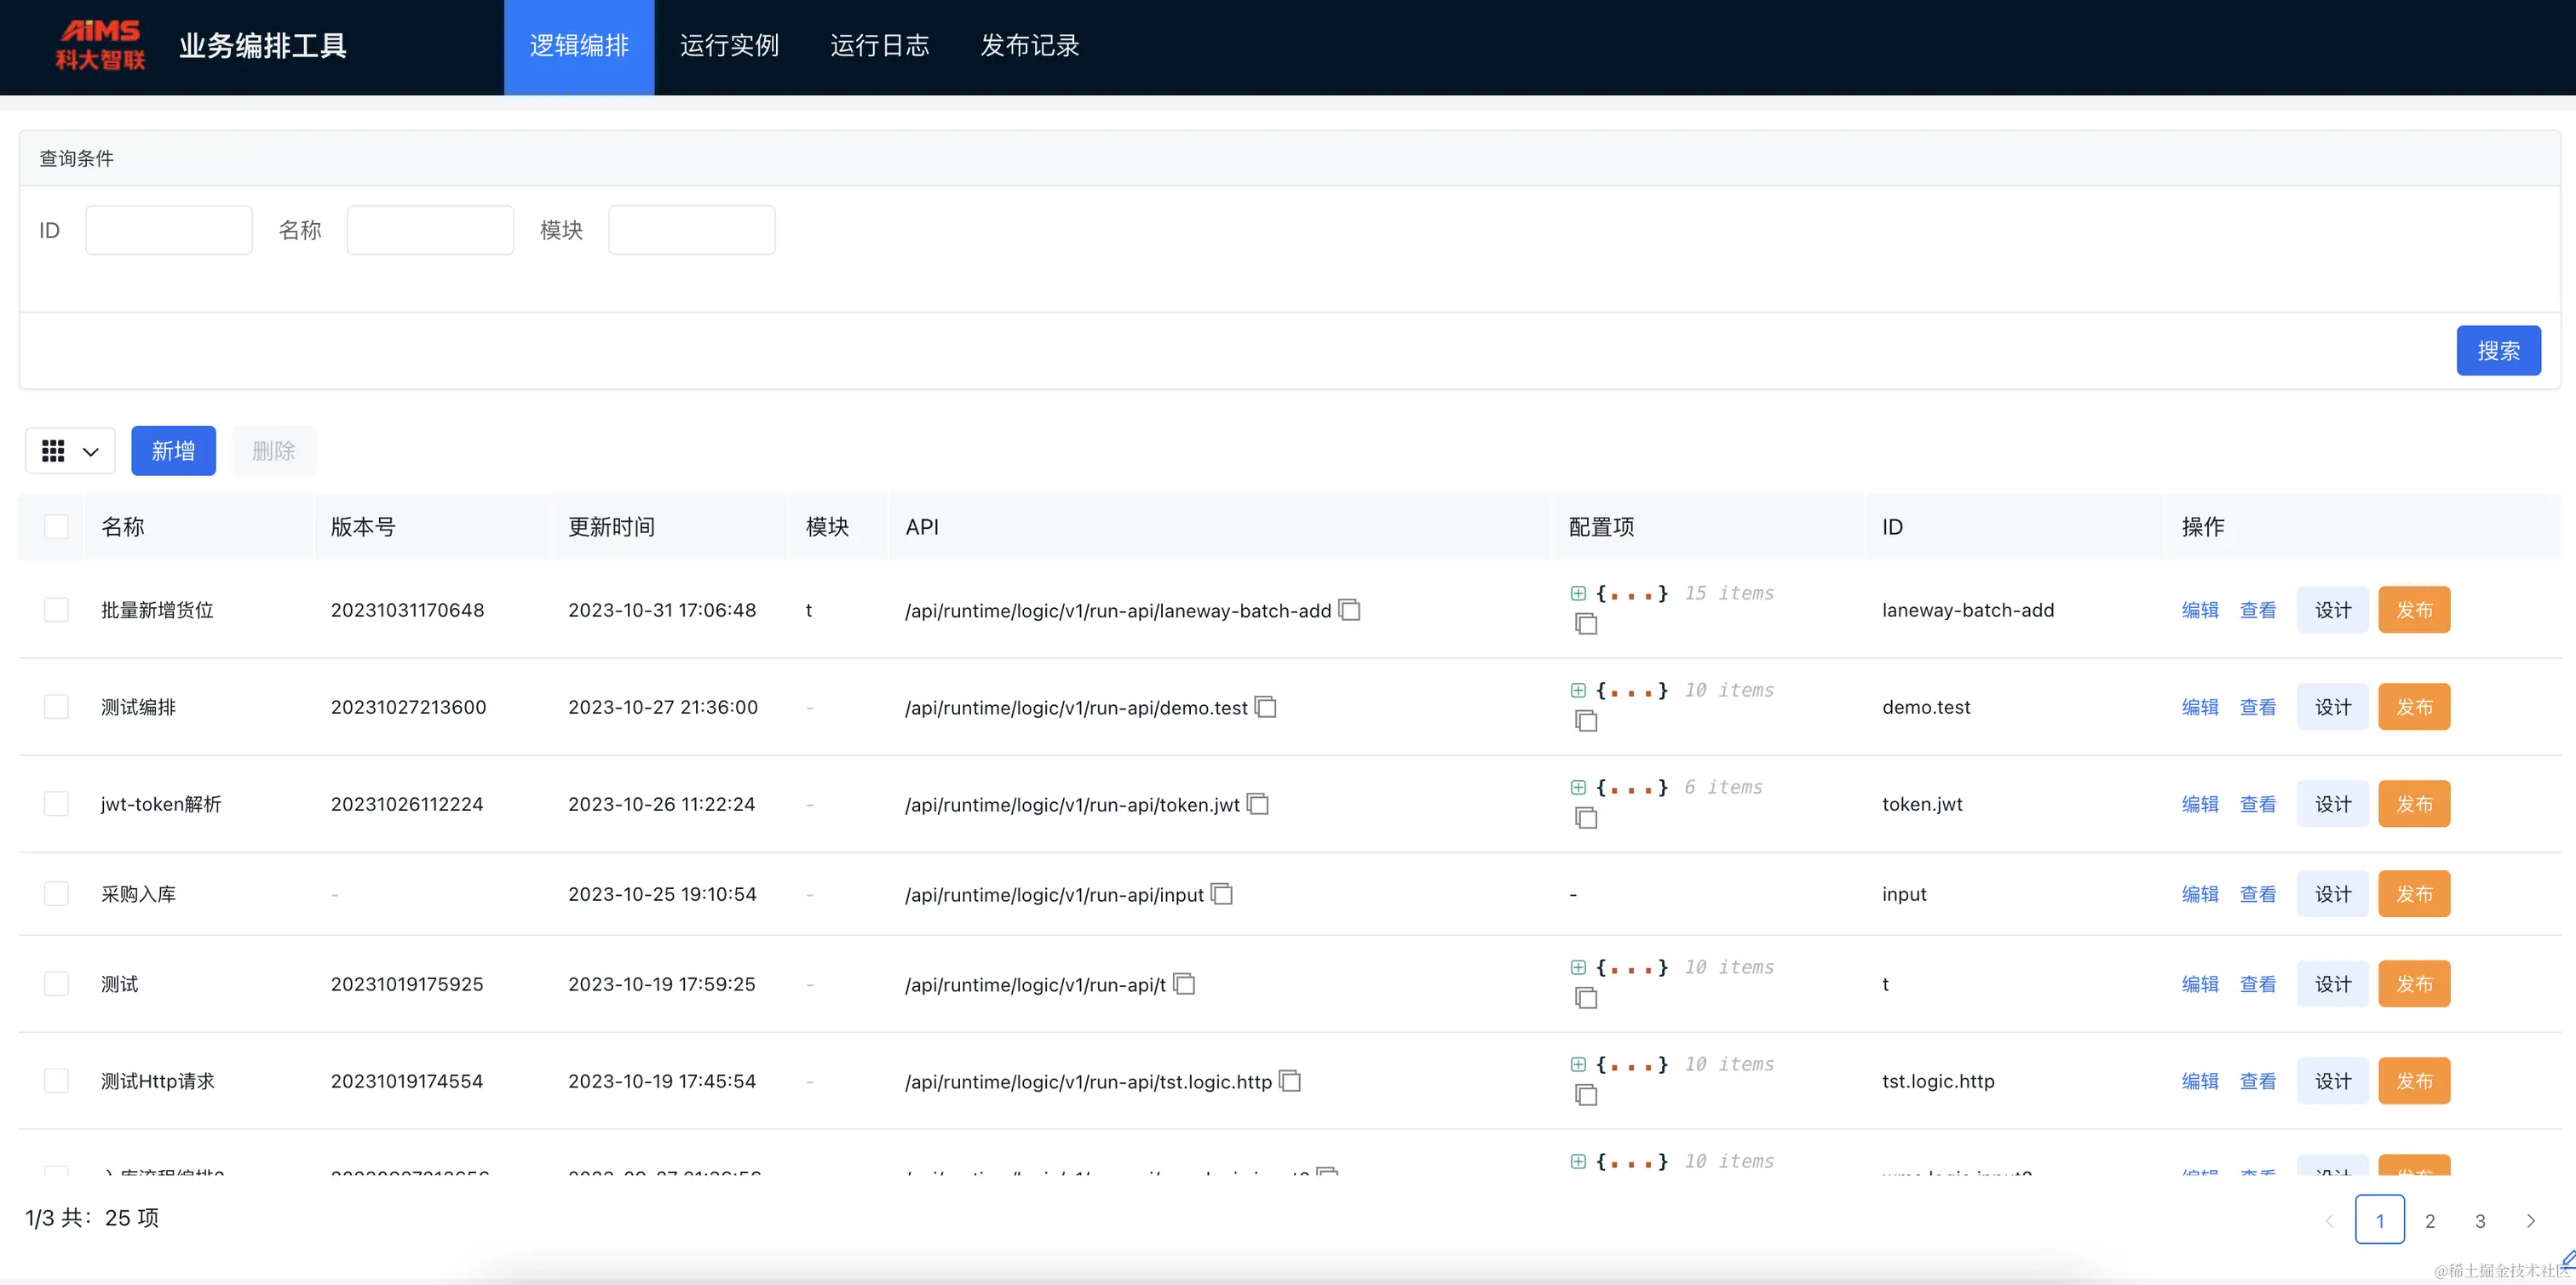
Task: Click 发布 for the 测试编排 row
Action: pyautogui.click(x=2413, y=706)
